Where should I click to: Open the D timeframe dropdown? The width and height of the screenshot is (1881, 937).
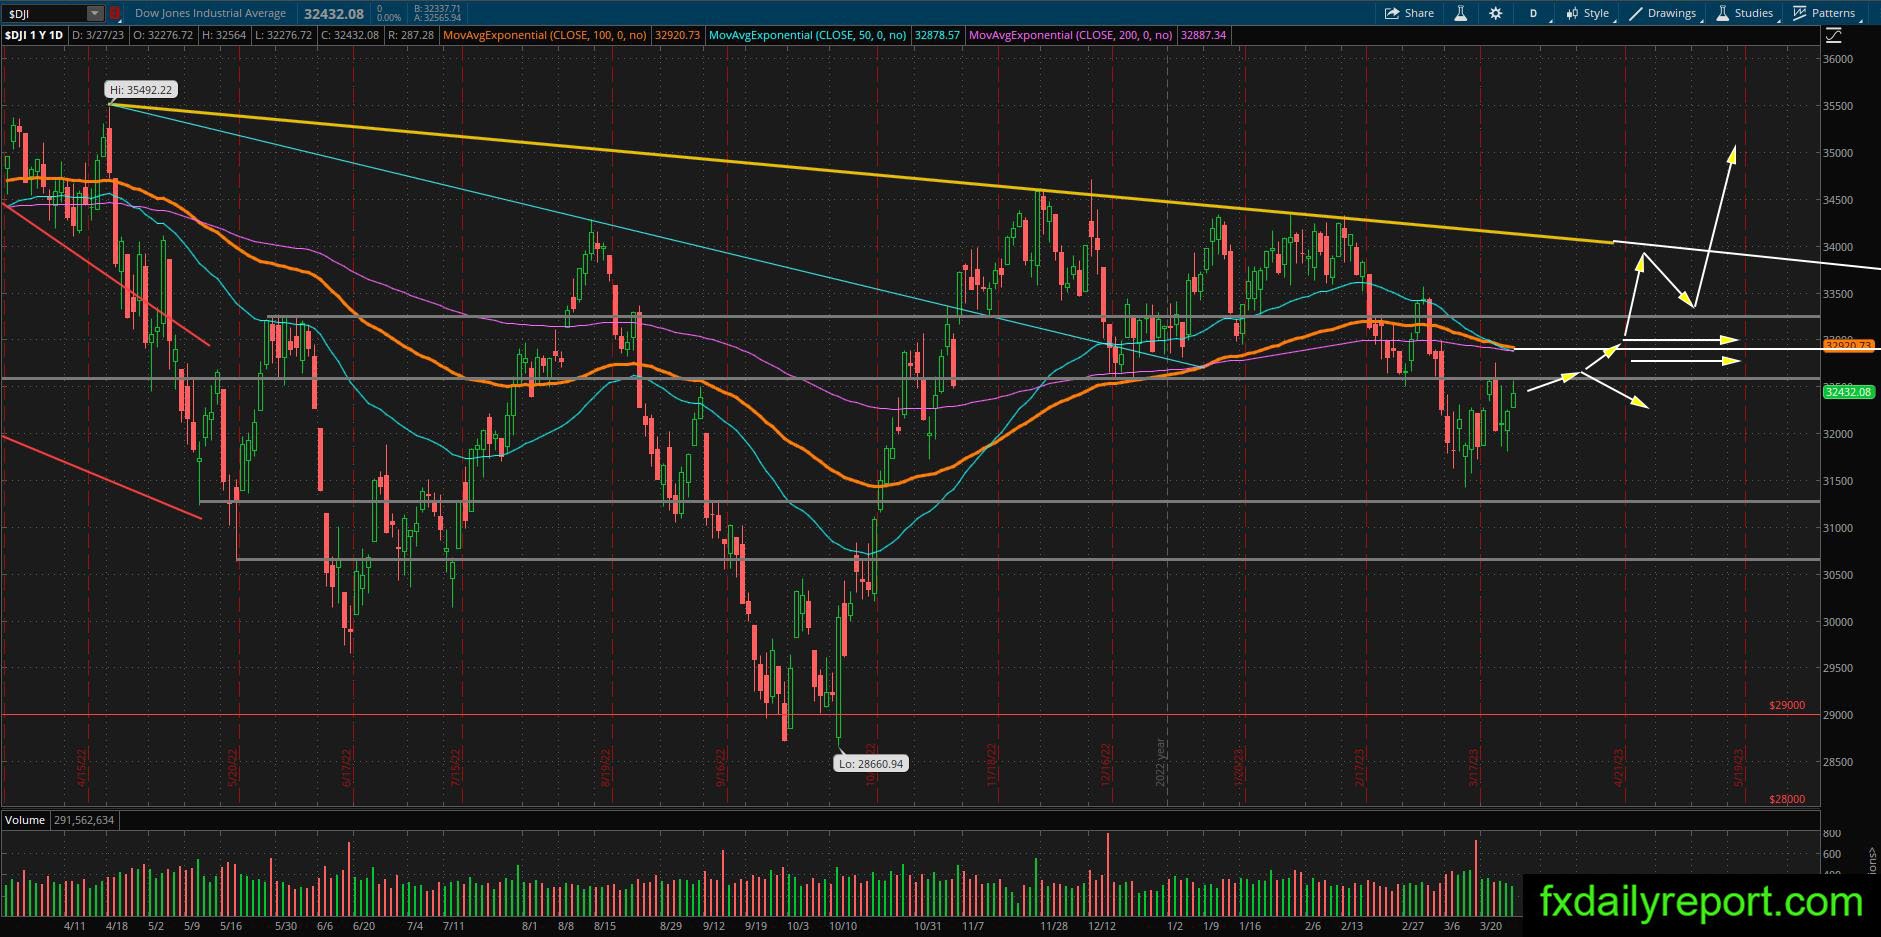point(1535,13)
